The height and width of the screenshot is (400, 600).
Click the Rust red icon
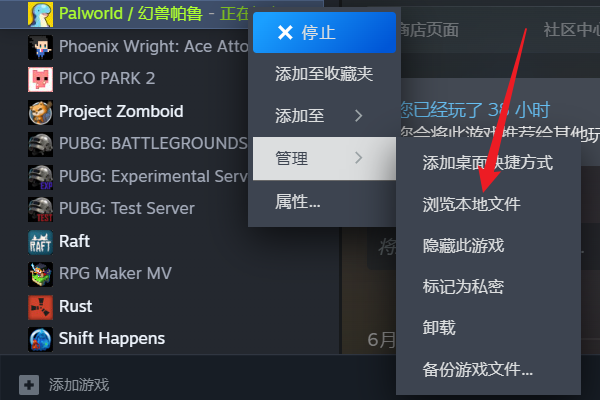coord(40,307)
